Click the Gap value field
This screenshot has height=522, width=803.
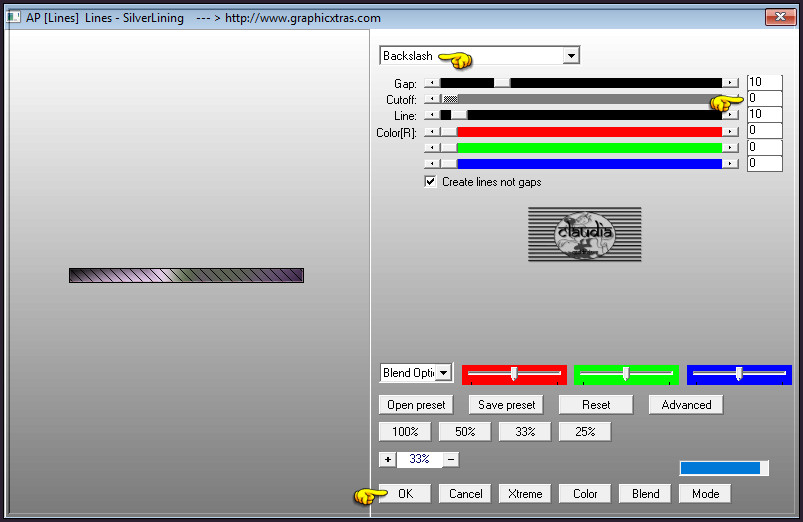(x=765, y=82)
